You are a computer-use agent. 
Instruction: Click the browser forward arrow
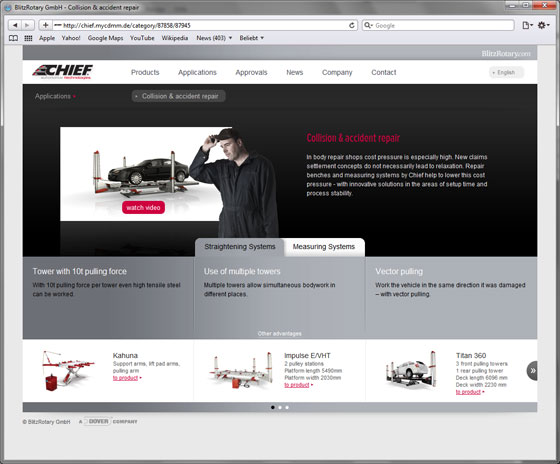[28, 25]
